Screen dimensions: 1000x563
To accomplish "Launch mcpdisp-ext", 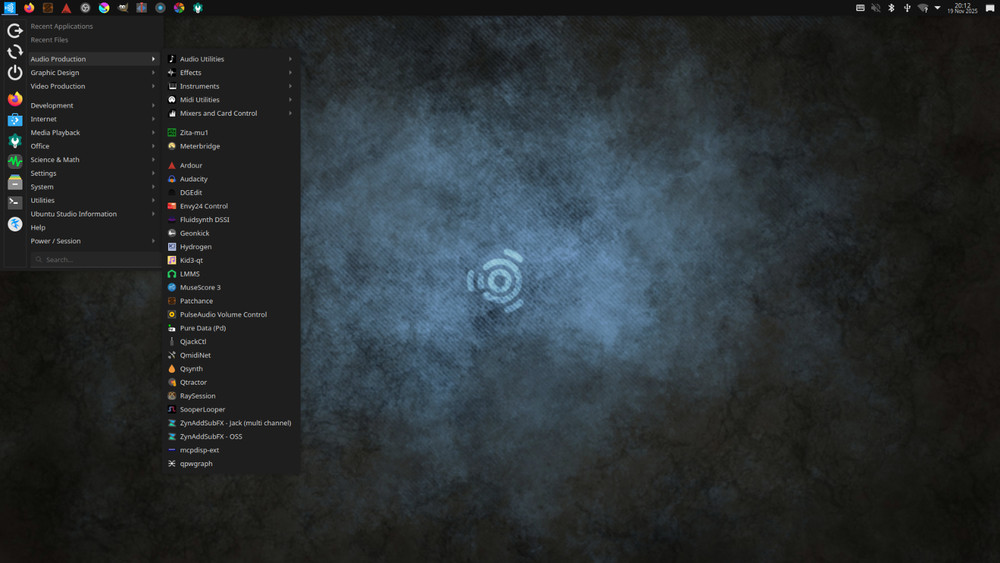I will point(231,450).
